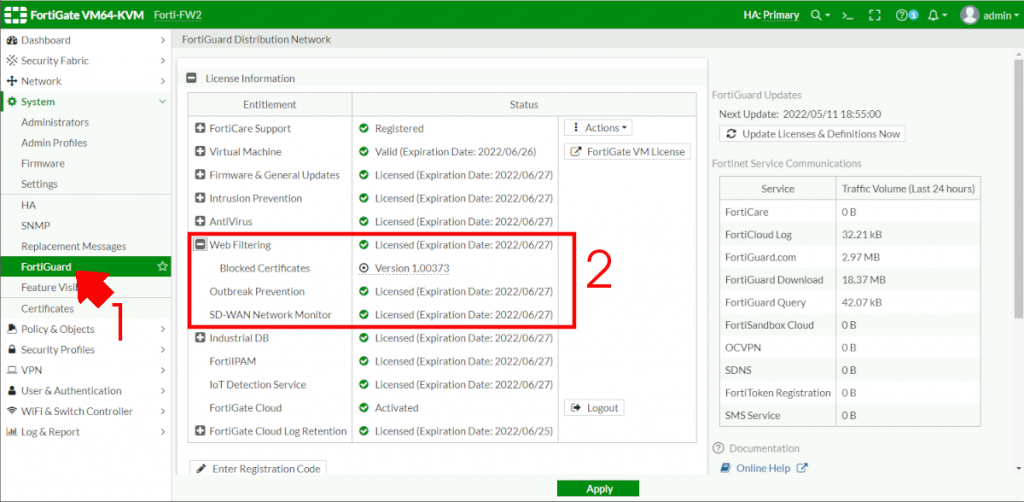Expand the Virtual Machine entitlement row
The image size is (1024, 502).
pyautogui.click(x=200, y=151)
